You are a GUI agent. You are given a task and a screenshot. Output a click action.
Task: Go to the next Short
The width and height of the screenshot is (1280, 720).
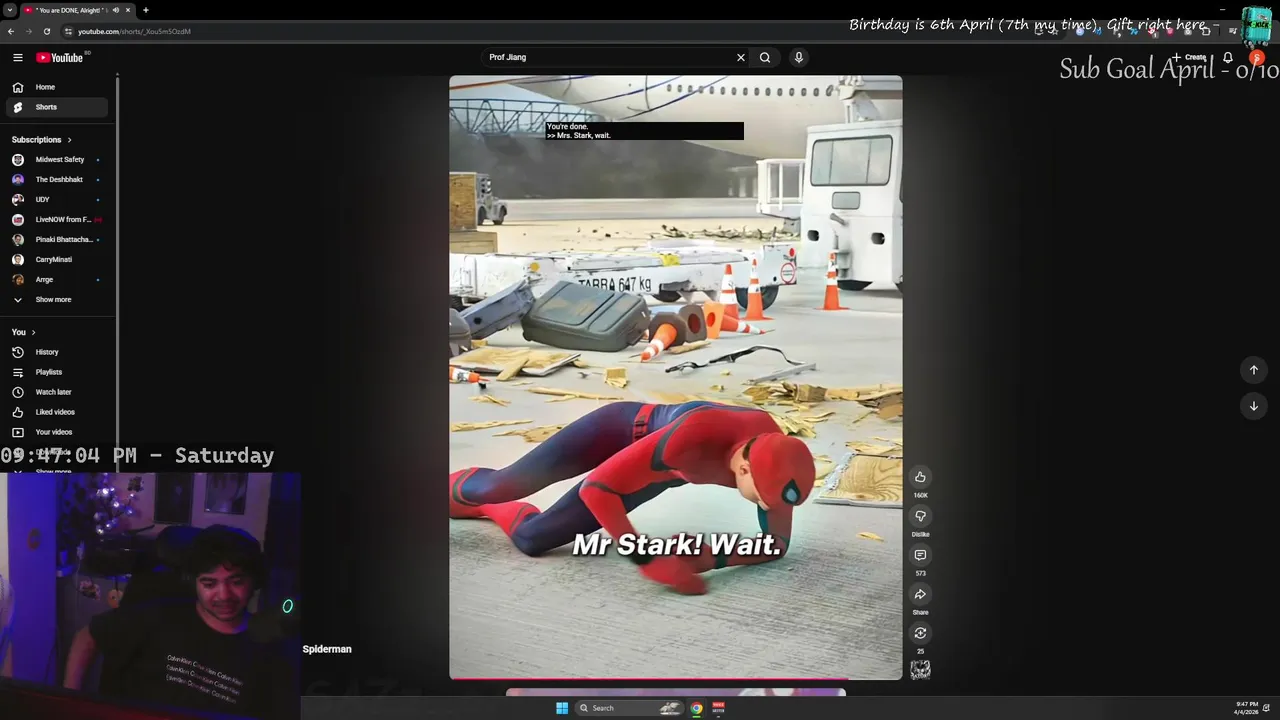[x=1253, y=406]
